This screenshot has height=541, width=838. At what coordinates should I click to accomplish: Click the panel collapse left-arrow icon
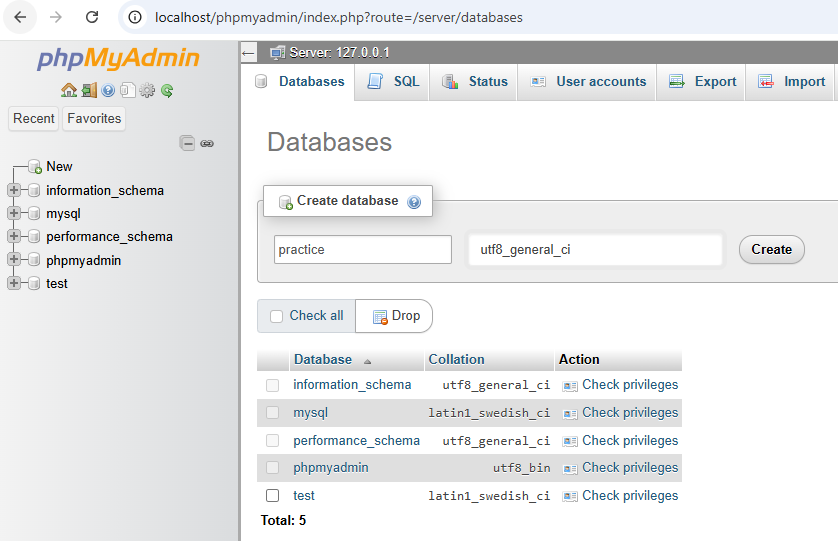click(248, 53)
